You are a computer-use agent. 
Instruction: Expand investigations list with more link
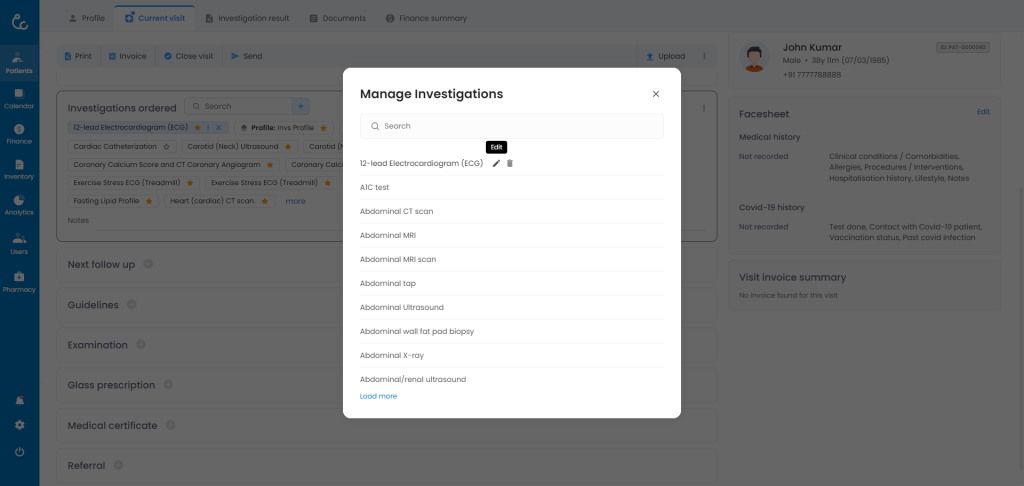295,201
